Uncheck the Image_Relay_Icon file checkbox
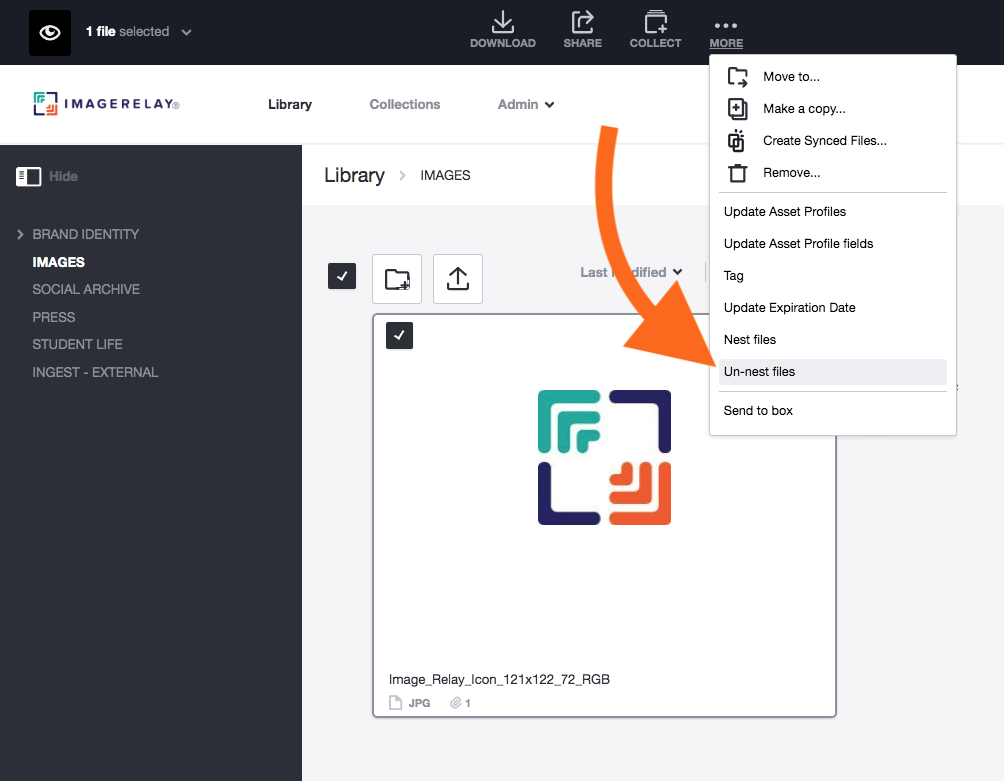 [x=400, y=335]
